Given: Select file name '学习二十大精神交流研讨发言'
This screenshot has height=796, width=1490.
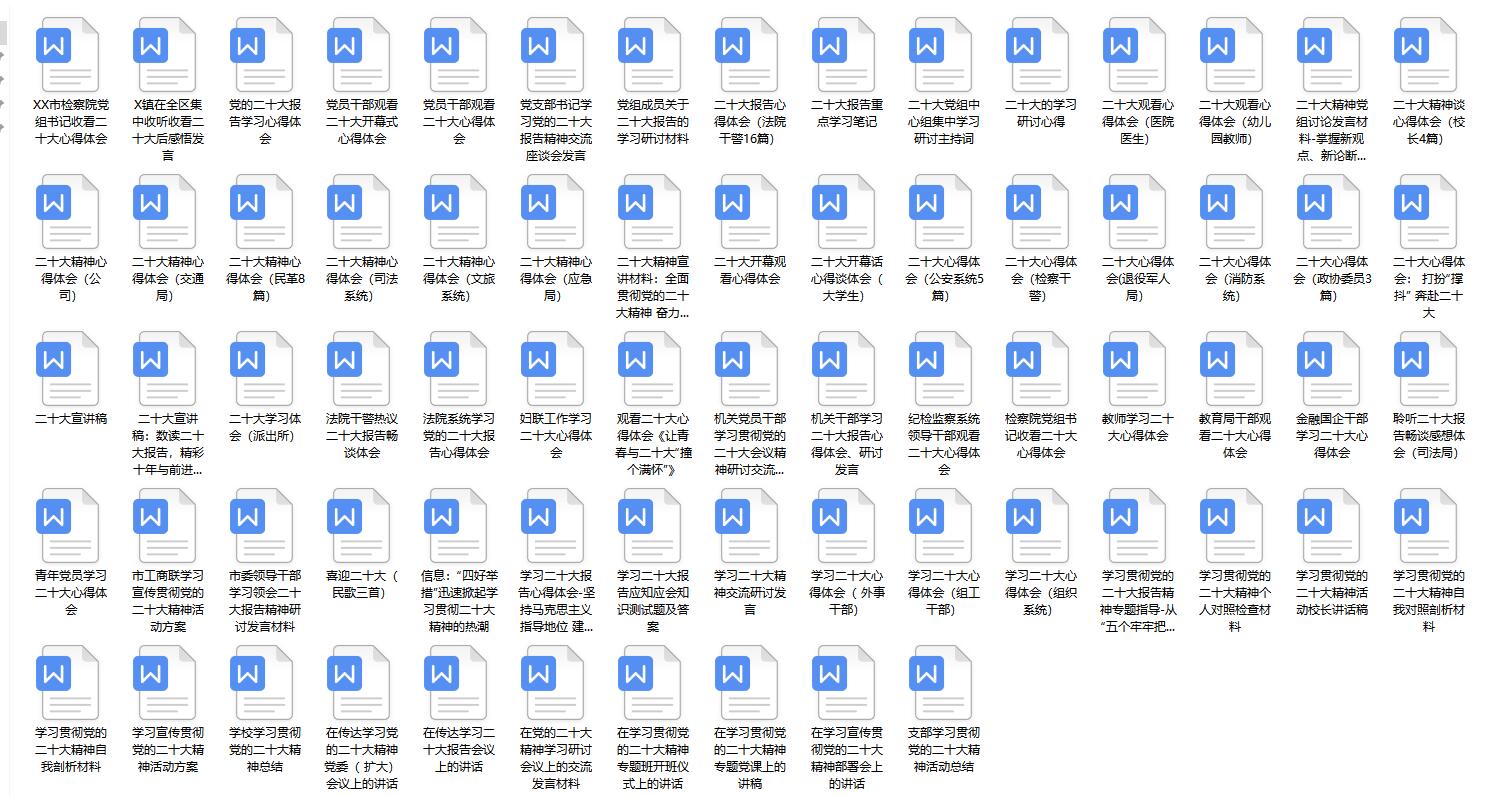Looking at the screenshot, I should coord(749,592).
